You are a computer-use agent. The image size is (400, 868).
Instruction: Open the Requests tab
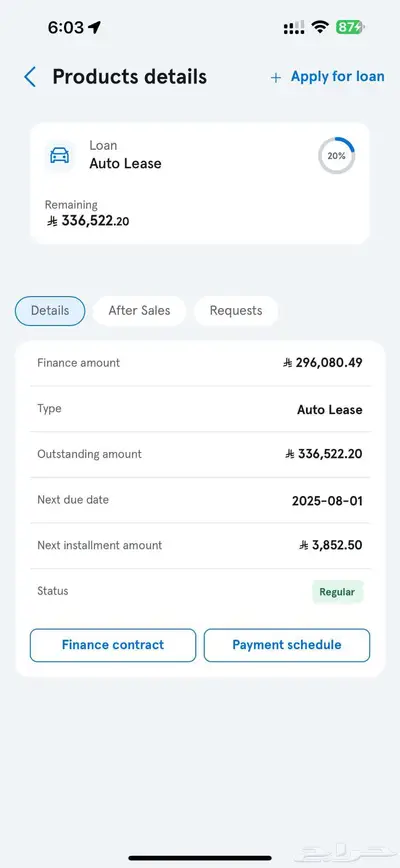coord(236,311)
